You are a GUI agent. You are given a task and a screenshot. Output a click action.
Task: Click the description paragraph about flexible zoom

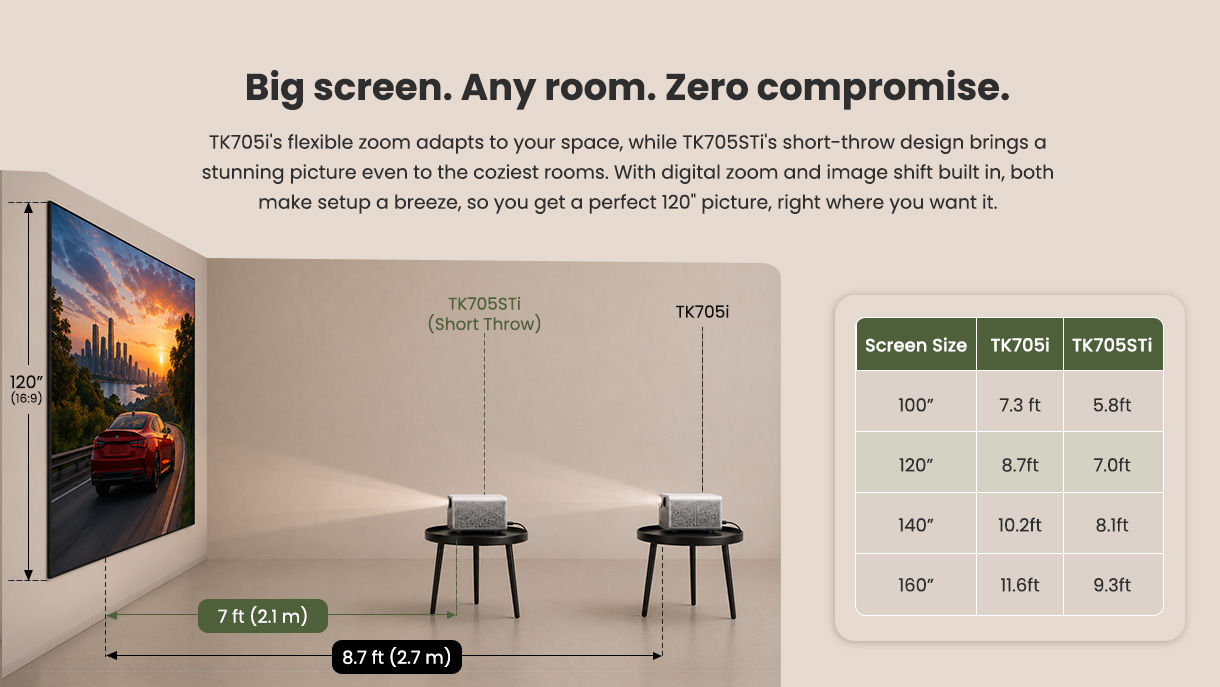tap(627, 172)
